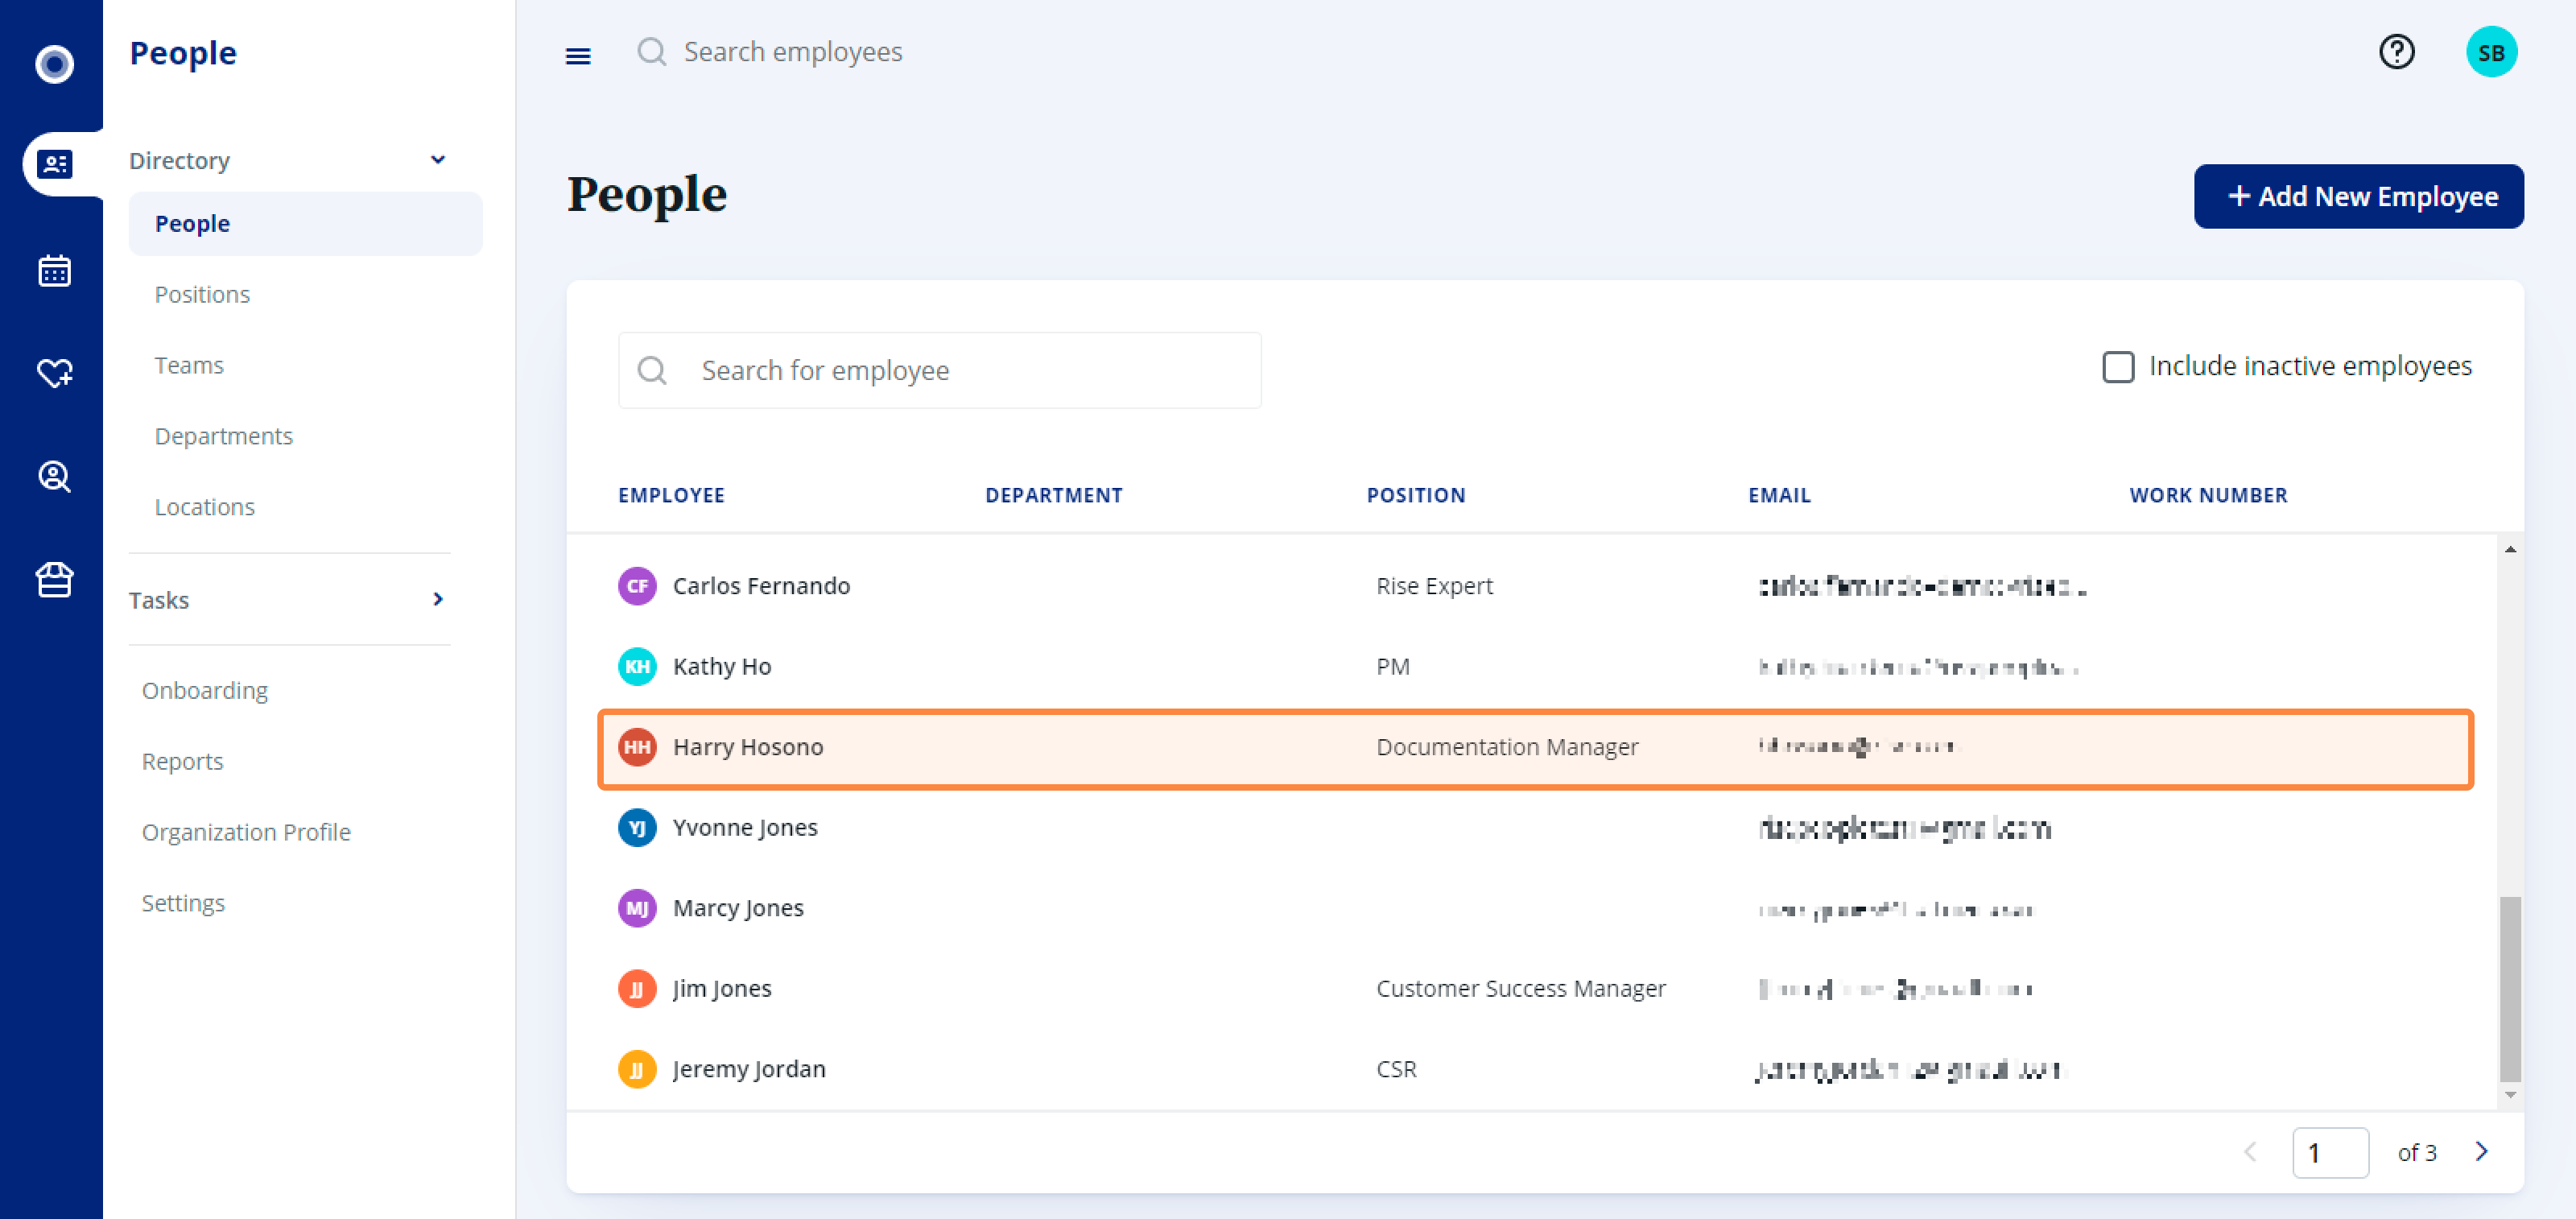Open Organization Profile from the sidebar
2576x1219 pixels.
tap(246, 831)
